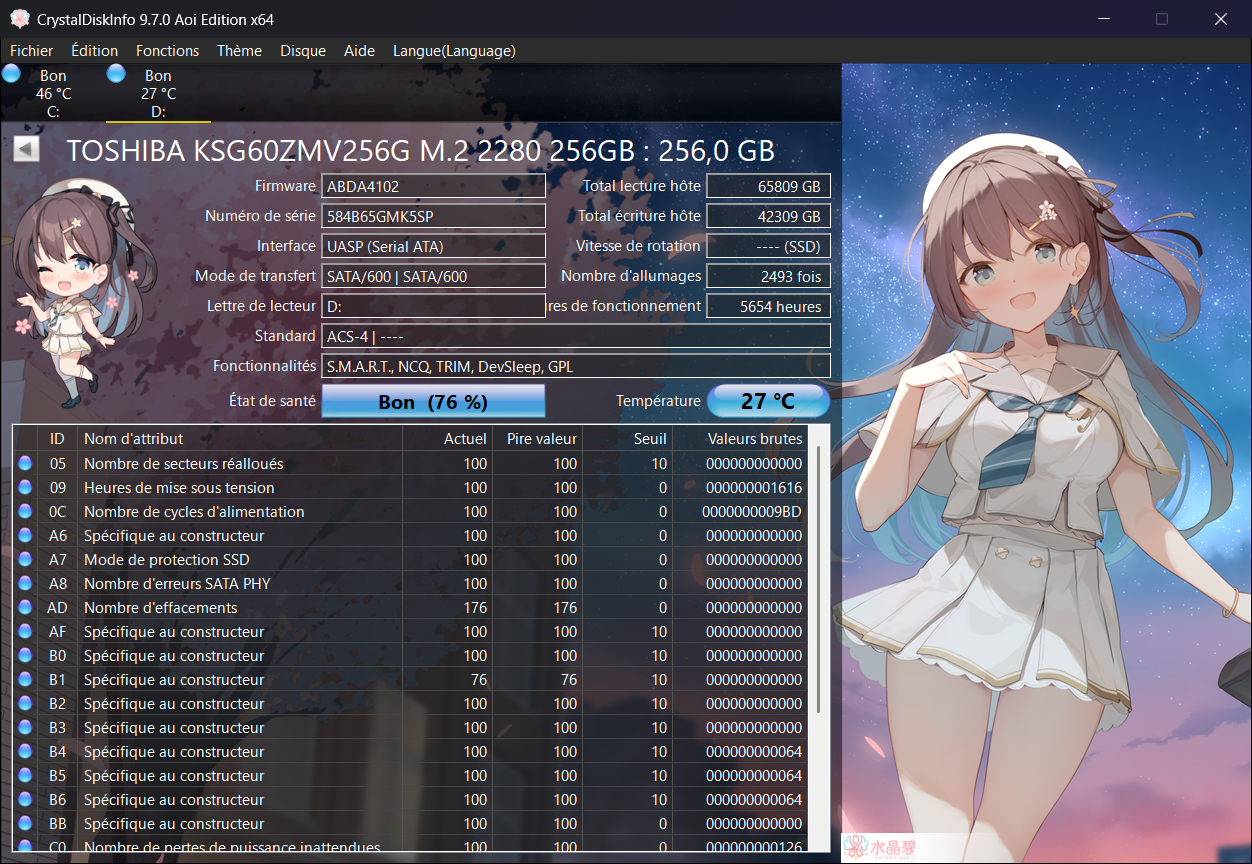Click the ID column header

[x=57, y=438]
